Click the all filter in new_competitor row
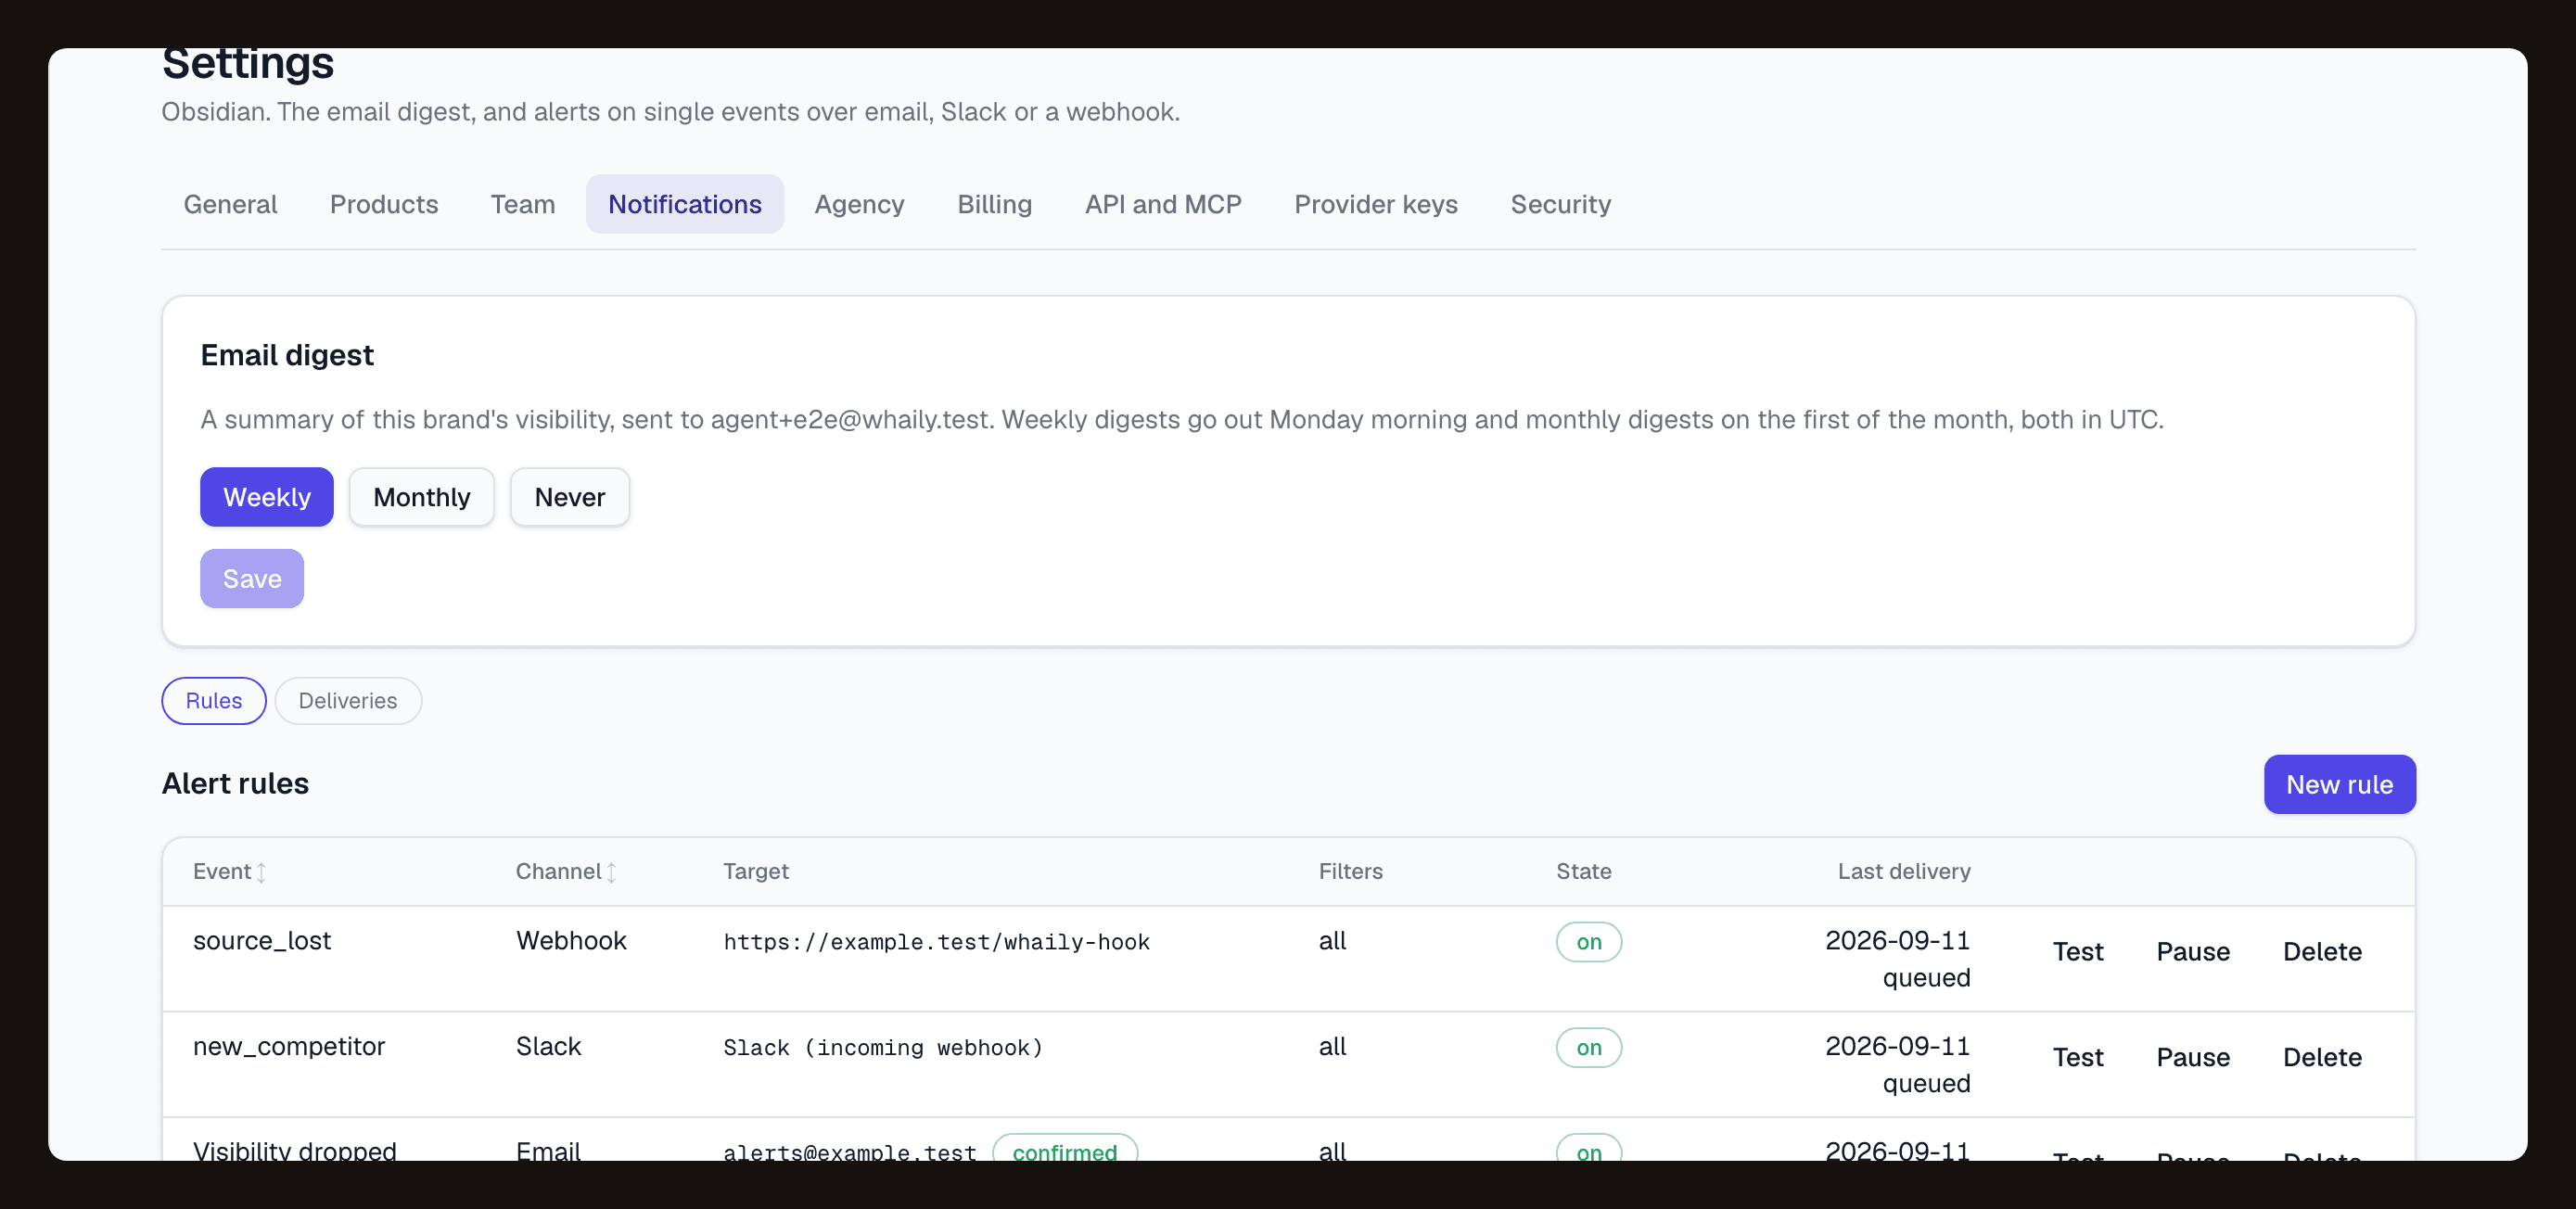This screenshot has width=2576, height=1209. tap(1332, 1047)
